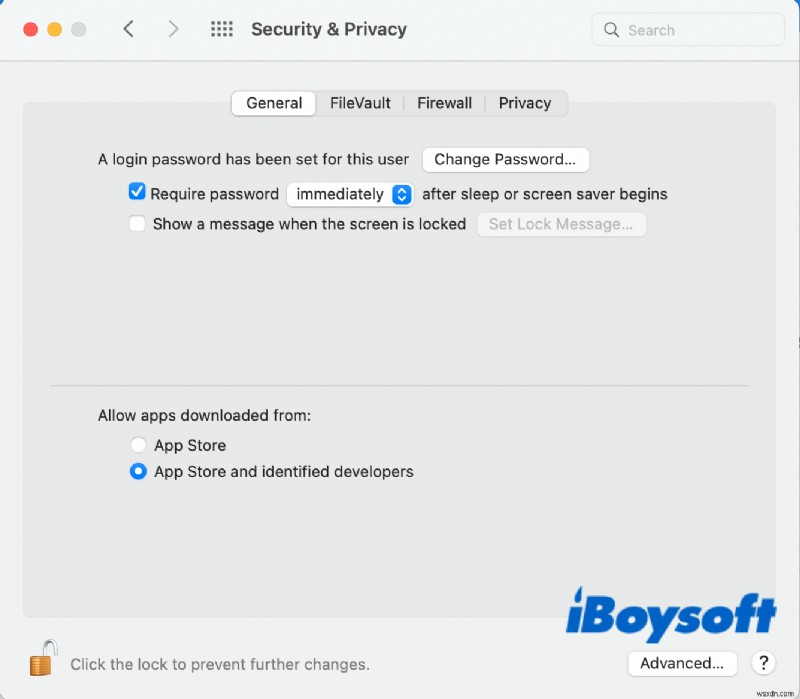Screen dimensions: 800x699
Task: Open Advanced security options
Action: [x=682, y=663]
